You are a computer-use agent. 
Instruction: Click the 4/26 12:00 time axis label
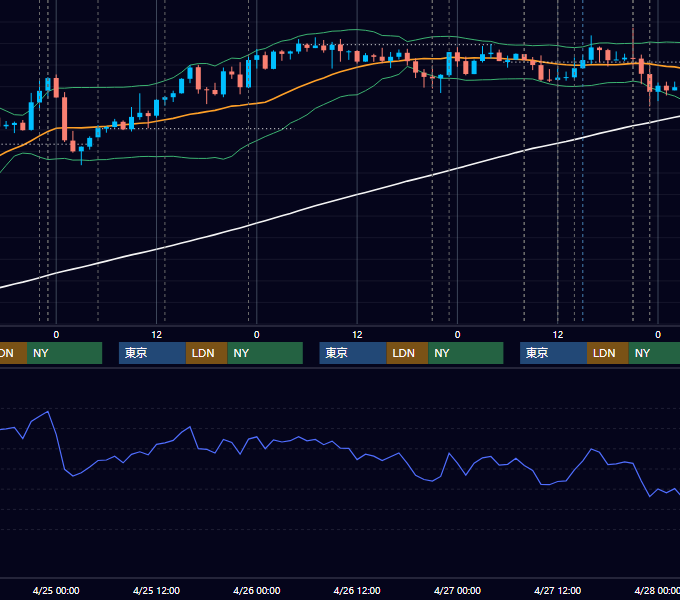pyautogui.click(x=357, y=590)
